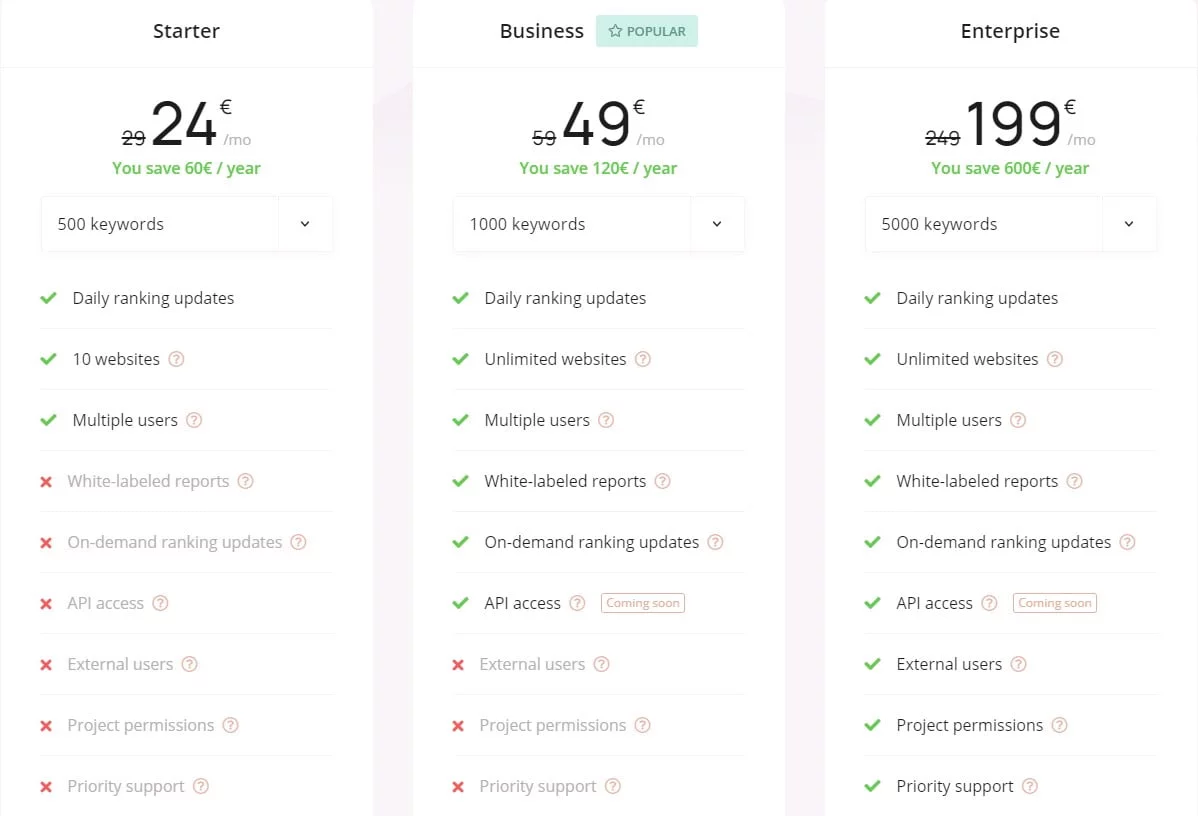Viewport: 1198px width, 816px height.
Task: Click the Business plan Coming soon badge
Action: 643,603
